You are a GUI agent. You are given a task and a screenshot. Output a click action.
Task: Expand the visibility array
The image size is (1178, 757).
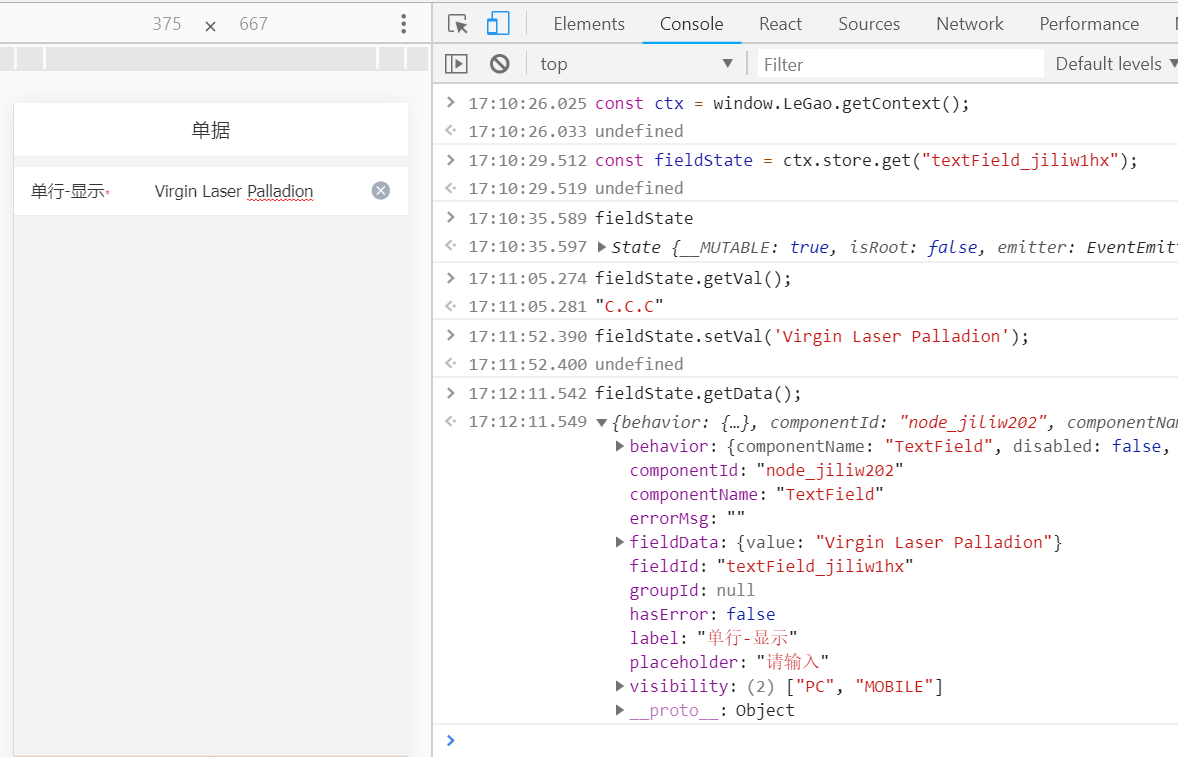point(621,686)
